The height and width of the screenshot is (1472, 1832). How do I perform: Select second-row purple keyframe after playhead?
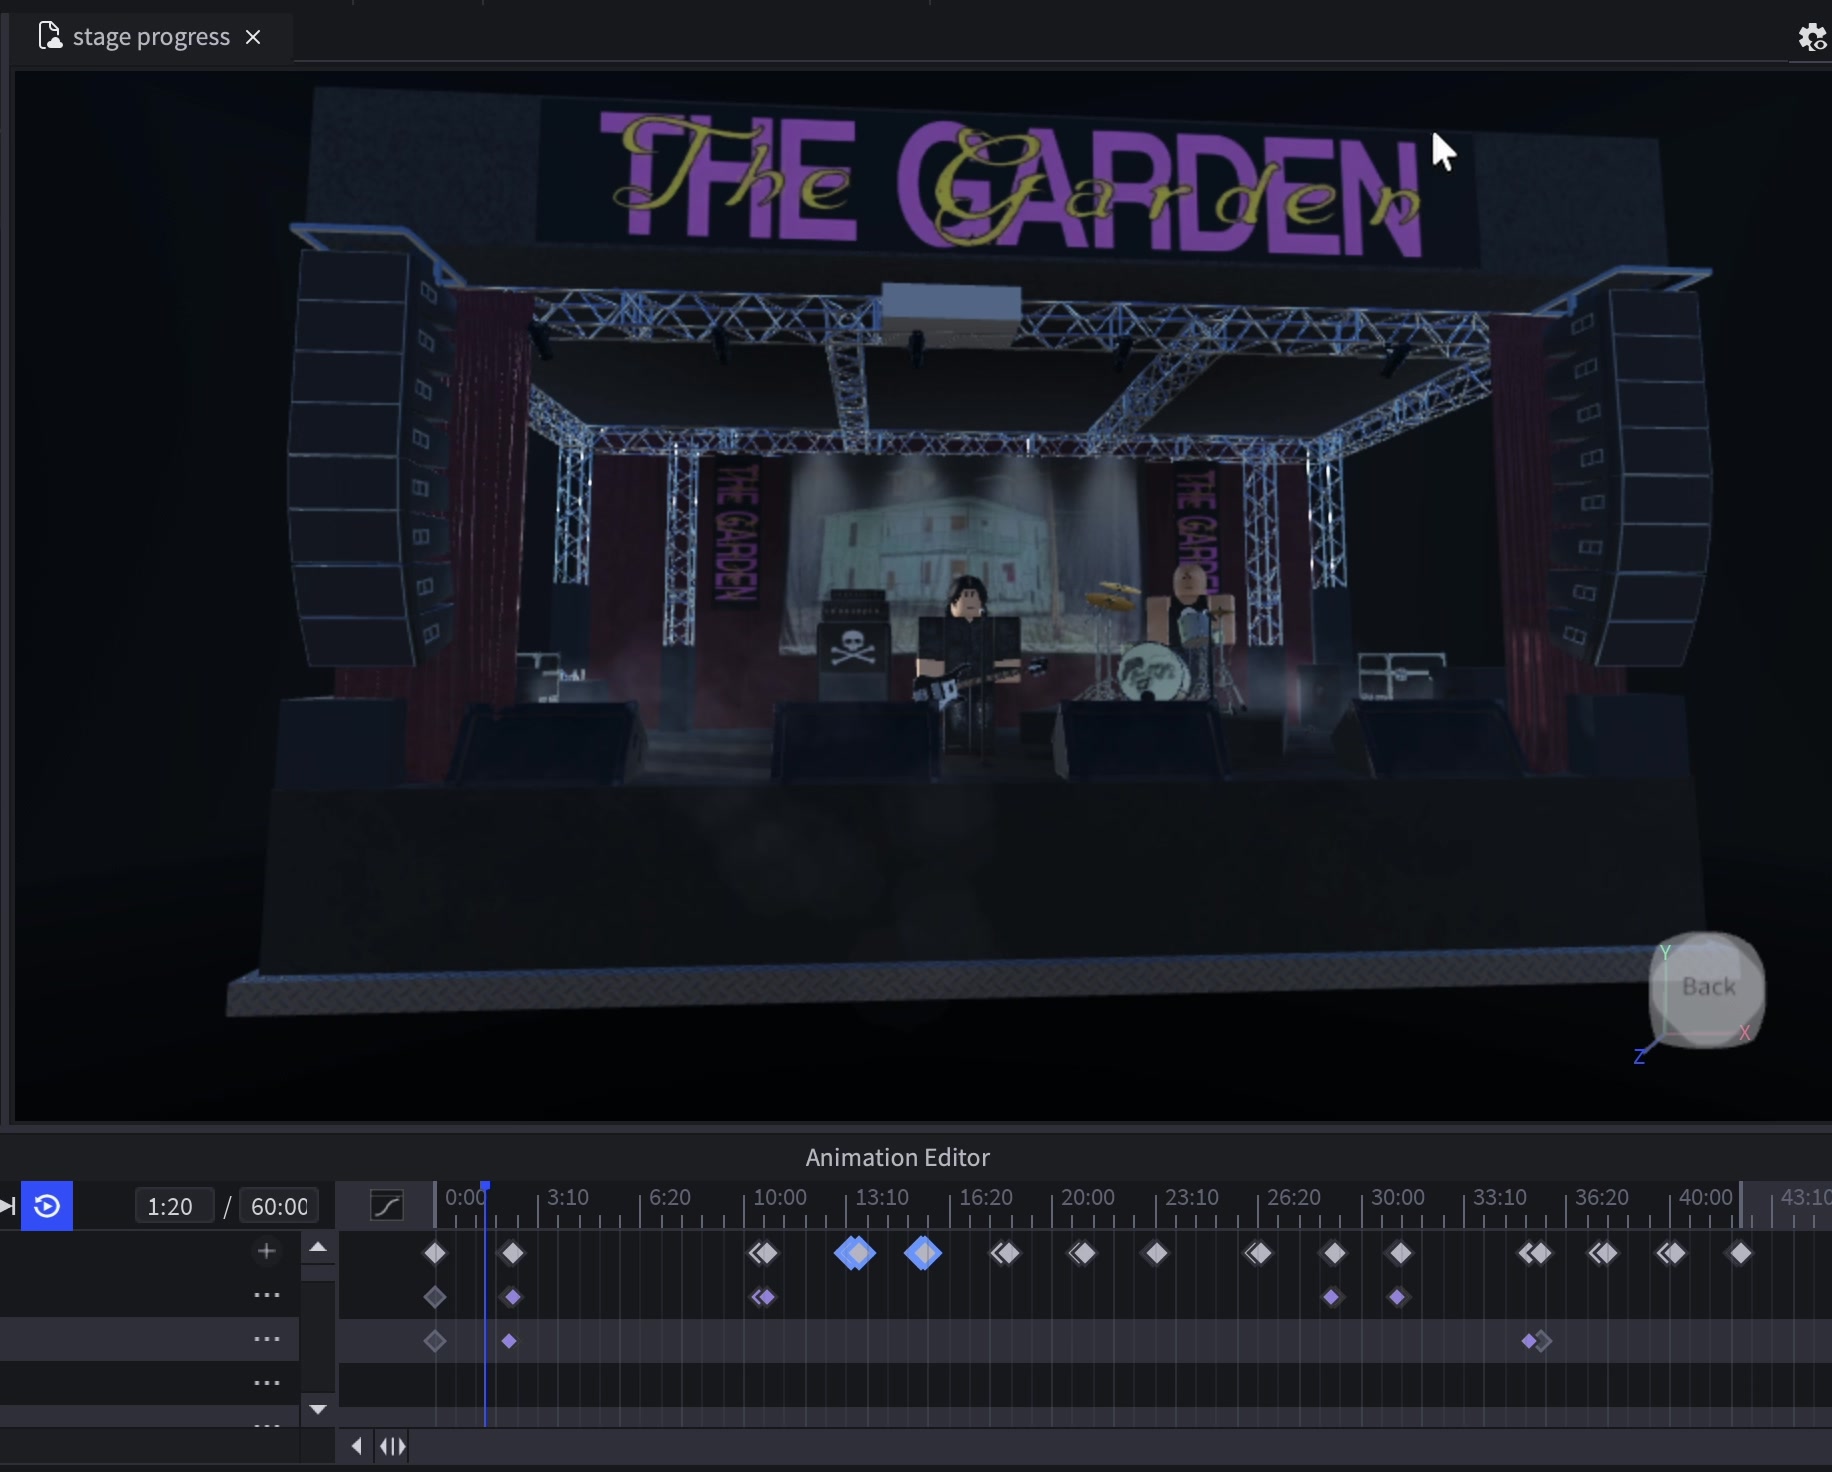click(x=513, y=1297)
